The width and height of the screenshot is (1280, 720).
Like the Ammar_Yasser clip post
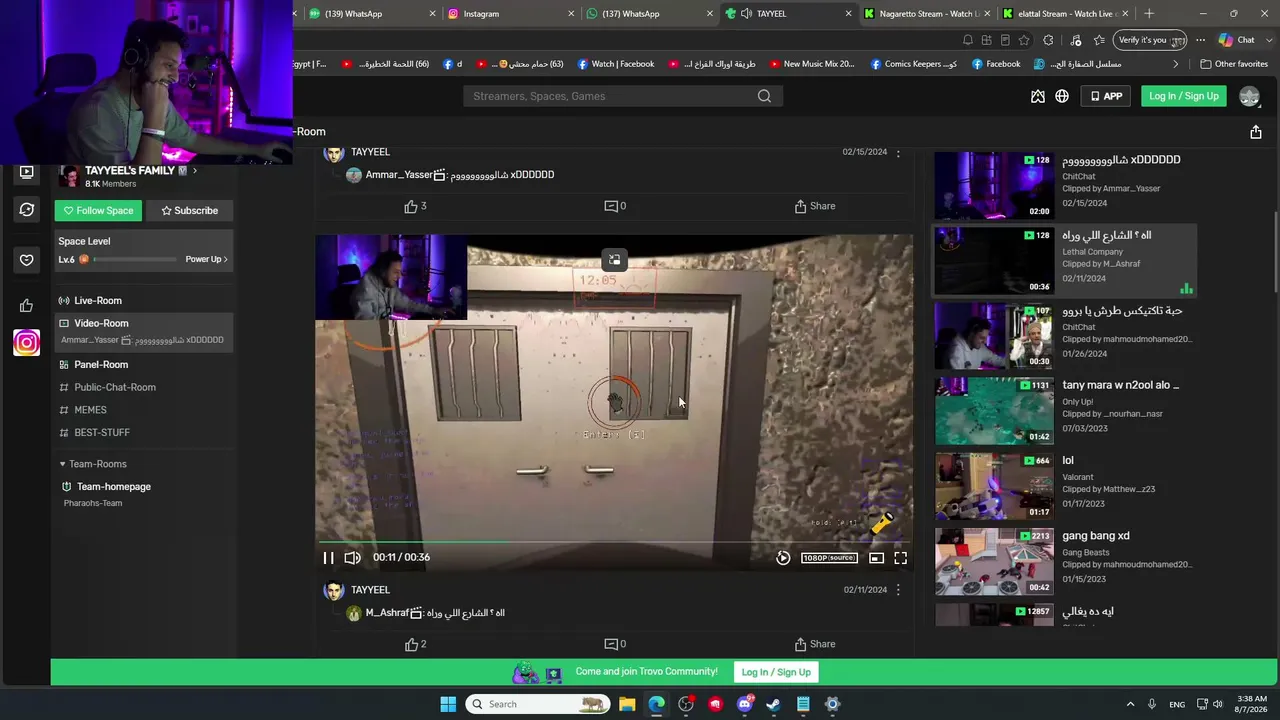pos(415,206)
